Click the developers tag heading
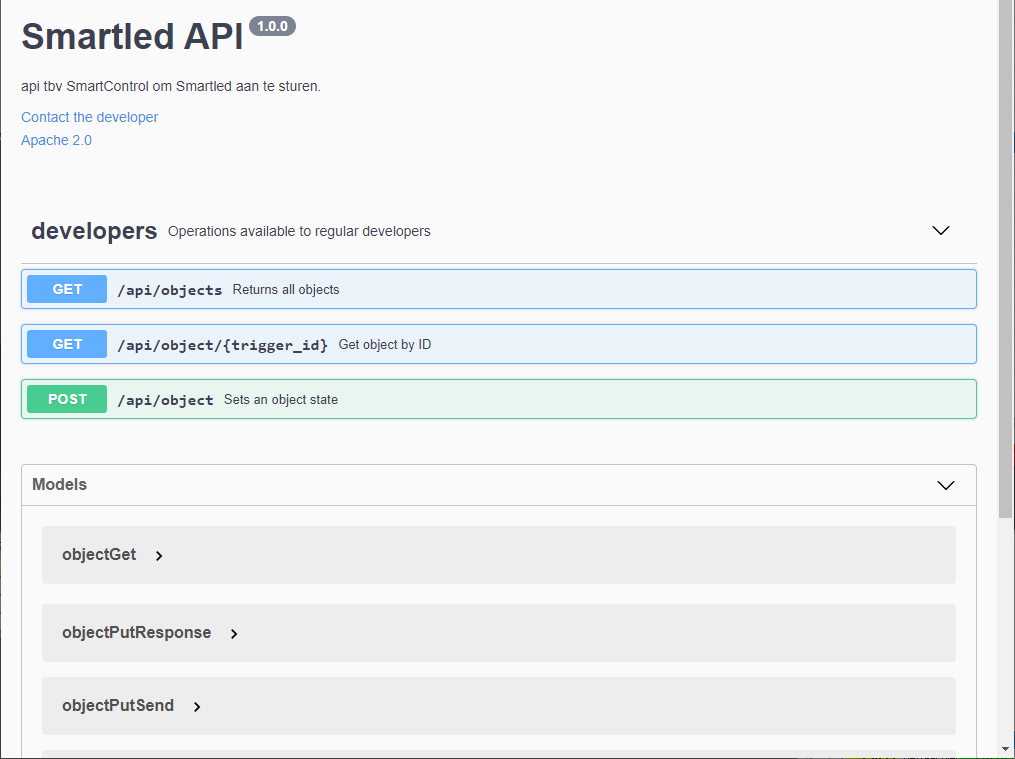Viewport: 1015px width, 759px height. point(94,230)
